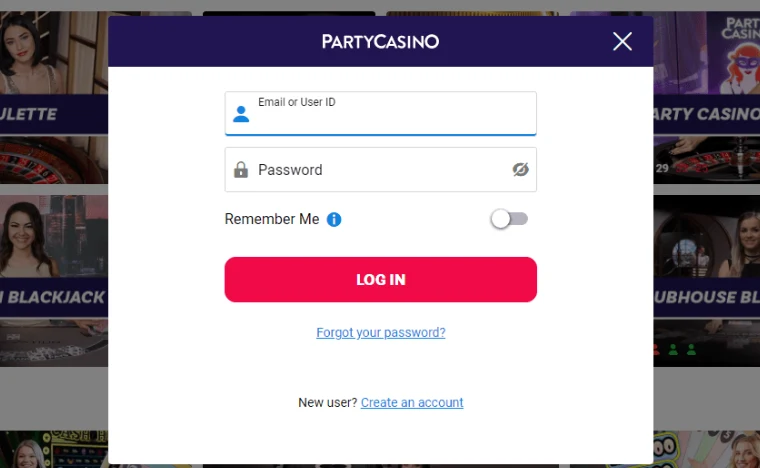Open the bottom-right game thumbnail

[707, 449]
